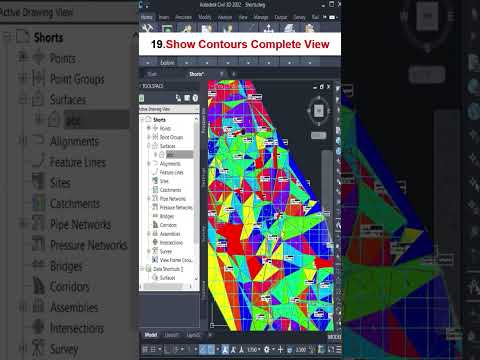
Task: Click the 3.500 elevation value in status bar
Action: point(301,349)
